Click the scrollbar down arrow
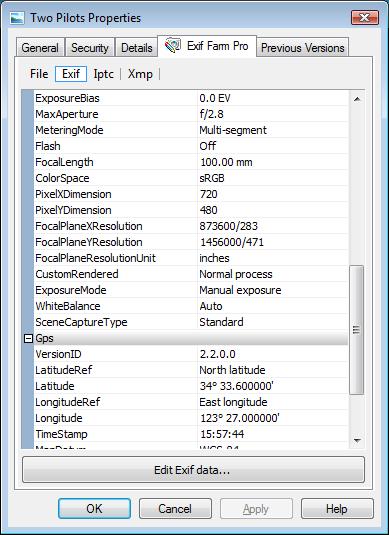The image size is (389, 535). point(357,440)
